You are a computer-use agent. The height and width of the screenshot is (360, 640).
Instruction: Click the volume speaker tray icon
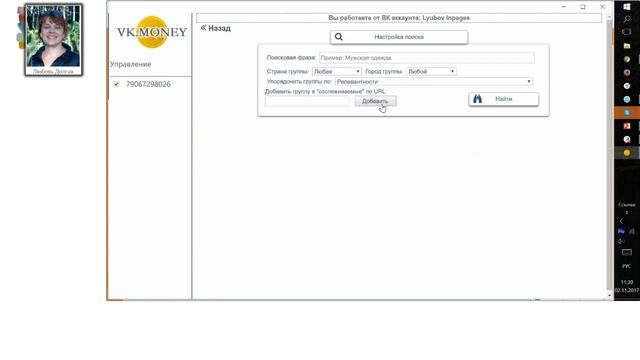click(x=621, y=241)
